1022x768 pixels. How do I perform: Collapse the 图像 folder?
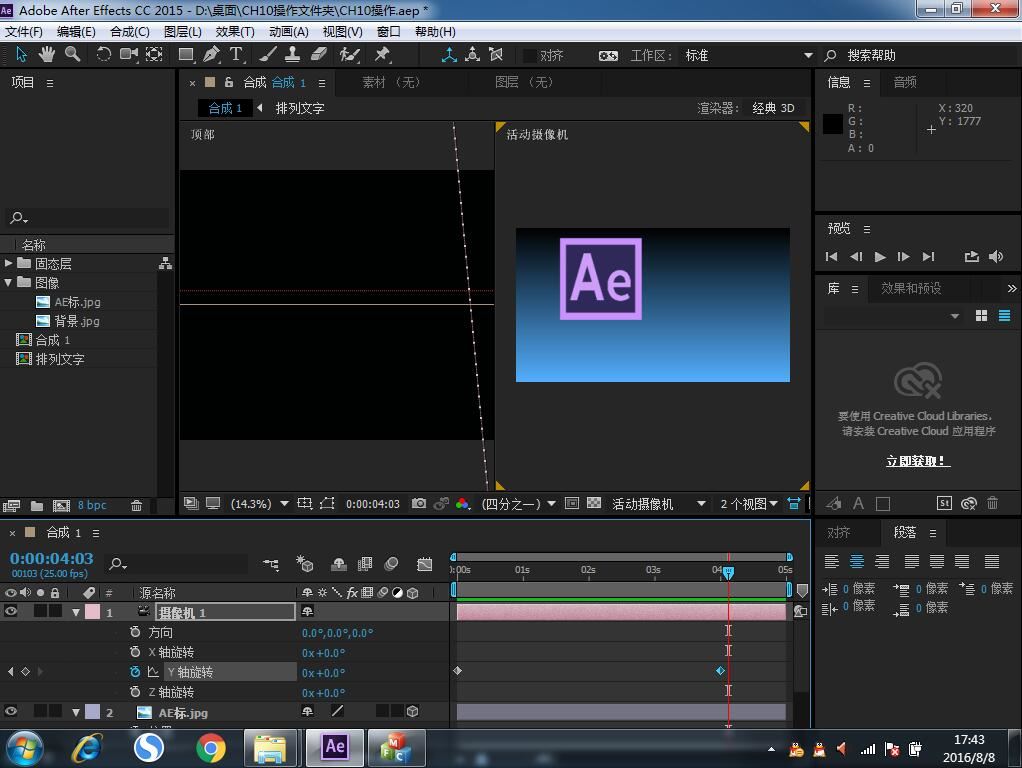[x=8, y=282]
